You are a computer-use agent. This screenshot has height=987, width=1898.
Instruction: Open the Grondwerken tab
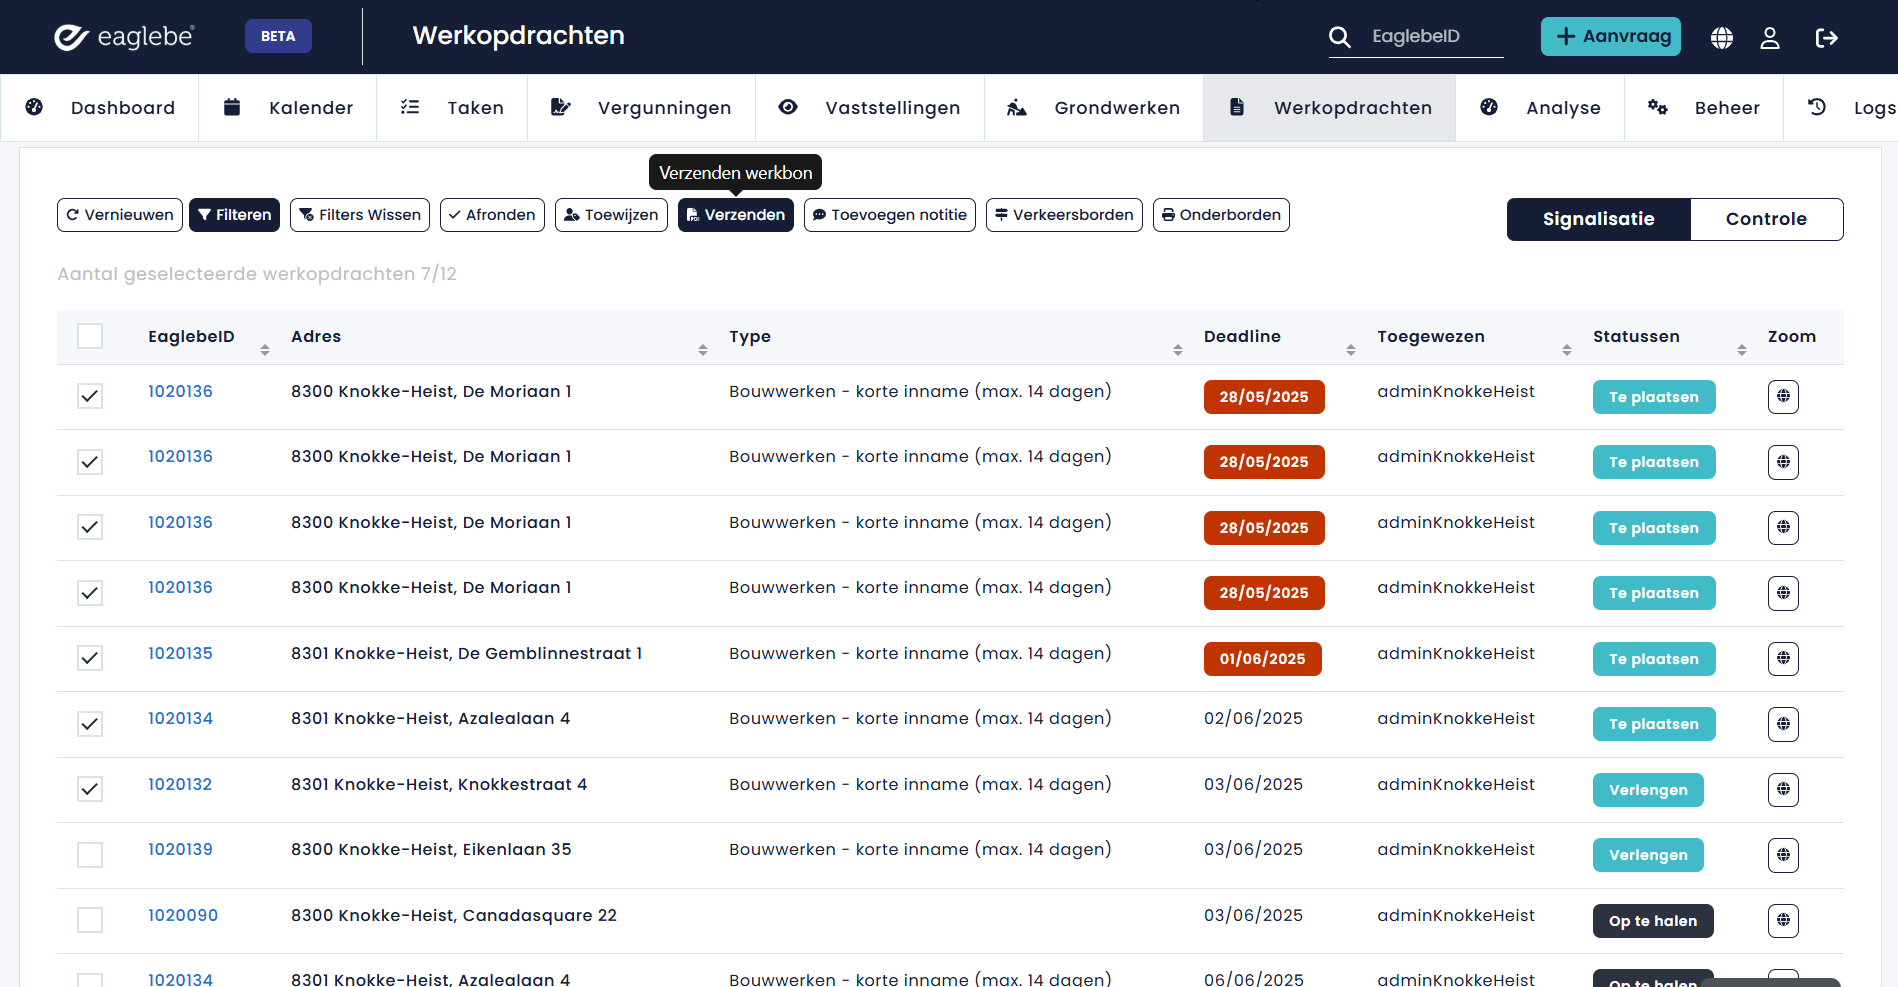coord(1094,108)
